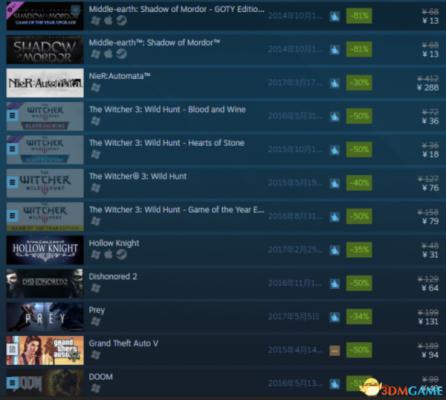Click the ¥ 131 price of Prey

click(x=428, y=321)
